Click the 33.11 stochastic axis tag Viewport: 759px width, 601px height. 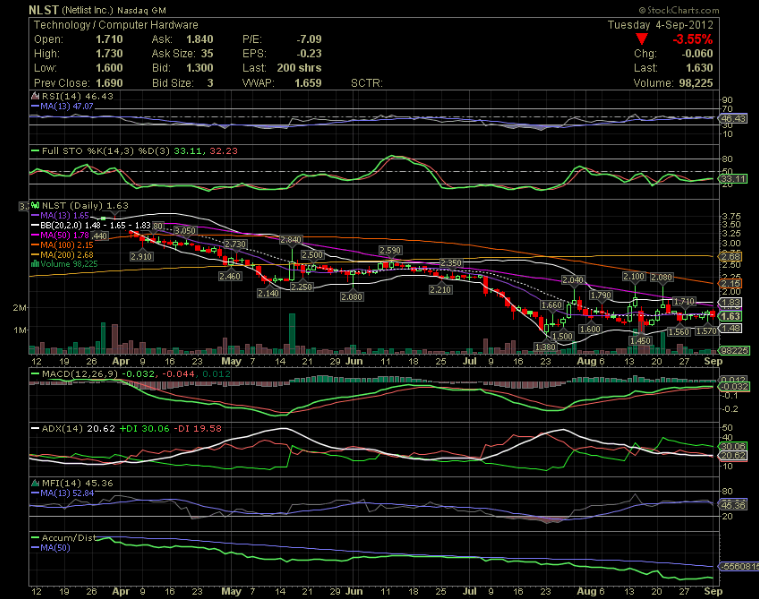733,179
